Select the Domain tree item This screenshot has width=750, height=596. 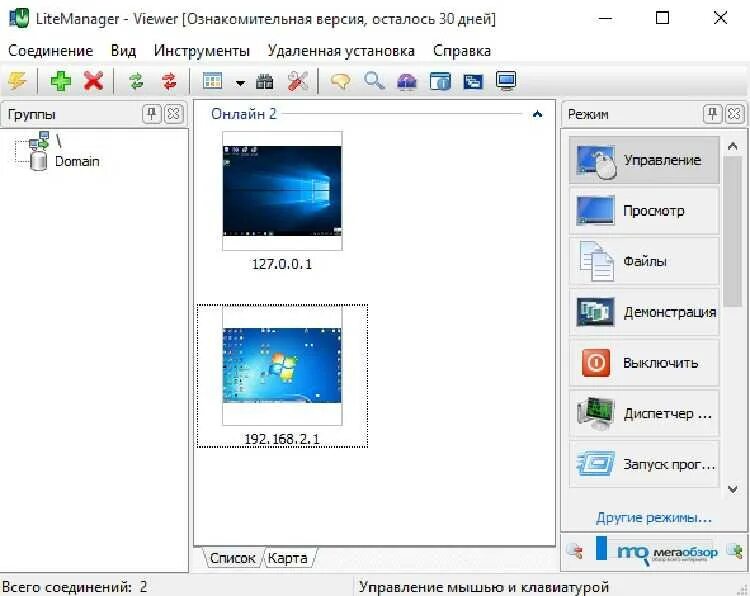tap(77, 161)
